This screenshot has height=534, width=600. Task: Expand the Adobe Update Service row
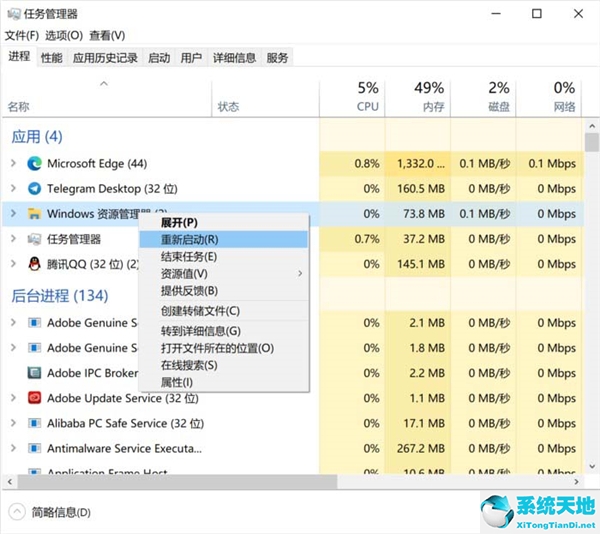tap(13, 398)
